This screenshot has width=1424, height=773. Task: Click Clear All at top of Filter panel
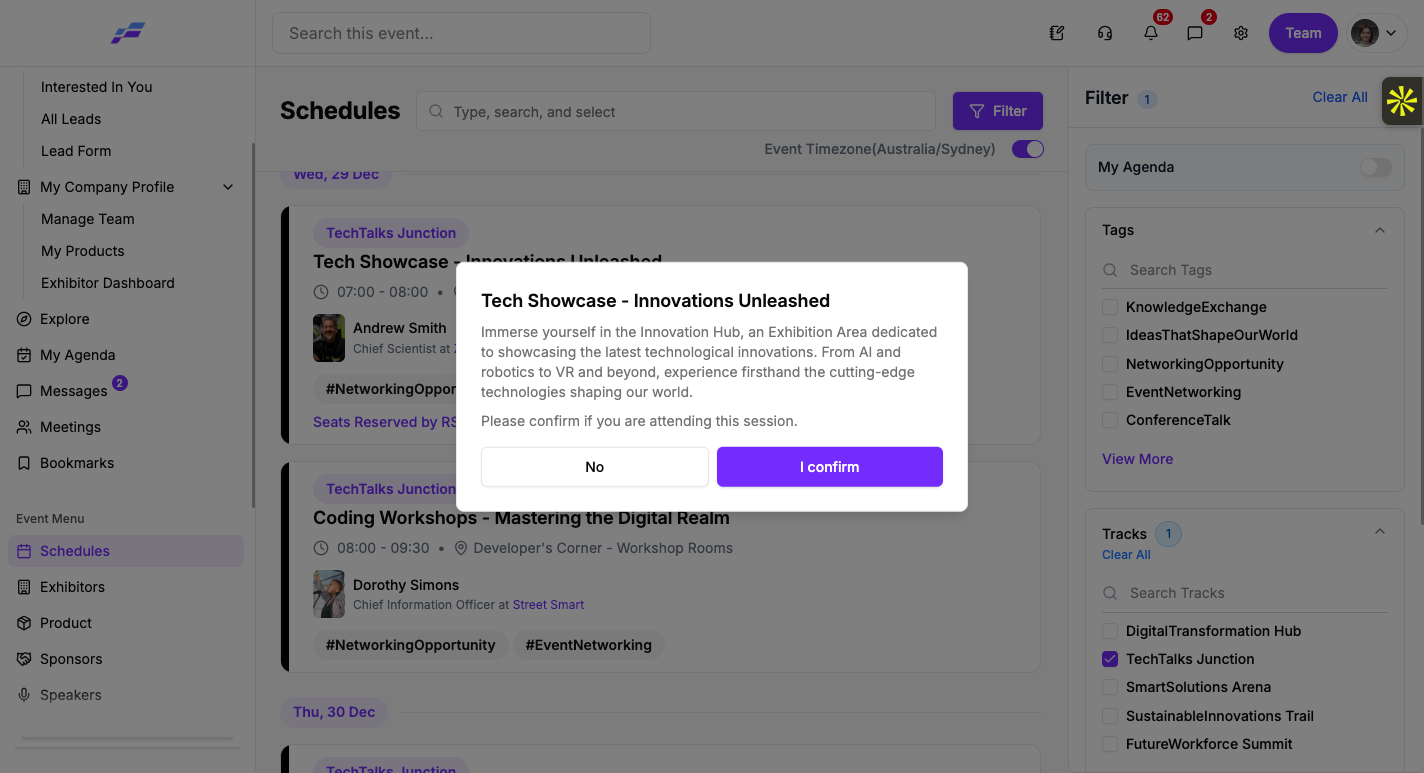[x=1340, y=97]
